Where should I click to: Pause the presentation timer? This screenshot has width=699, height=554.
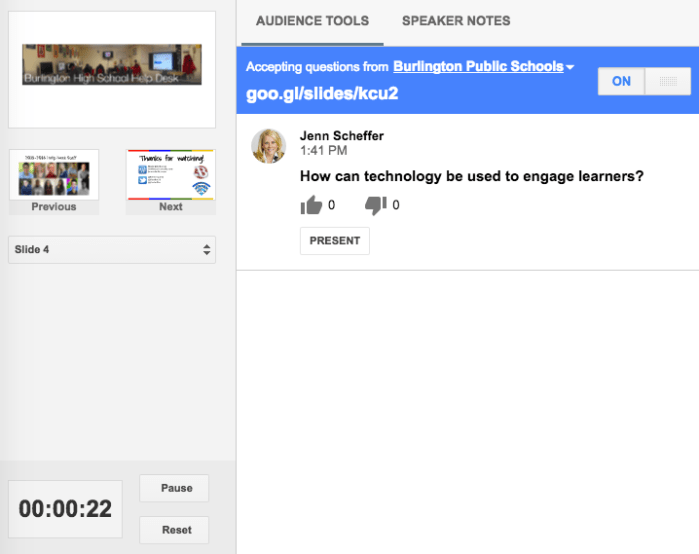(x=176, y=488)
